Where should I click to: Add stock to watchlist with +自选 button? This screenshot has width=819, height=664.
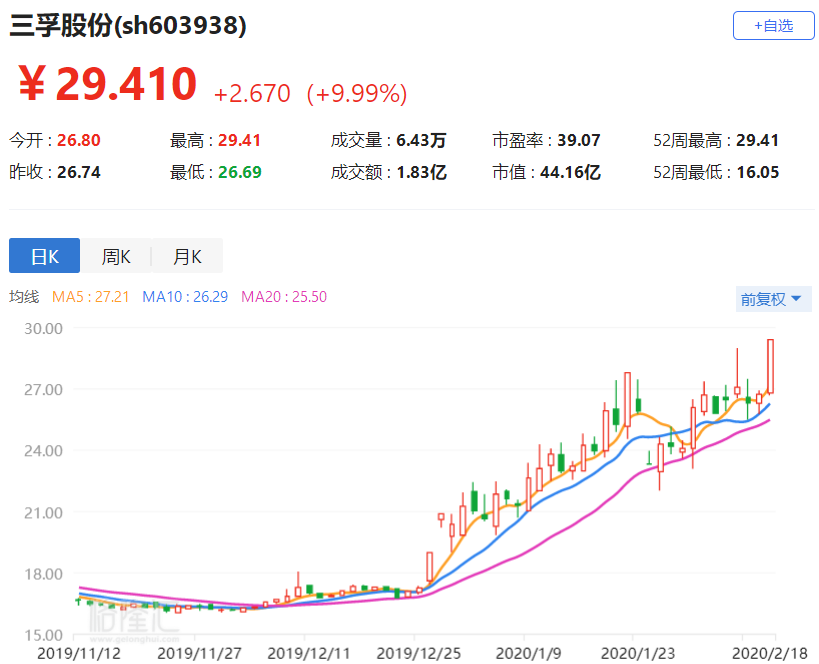coord(773,26)
